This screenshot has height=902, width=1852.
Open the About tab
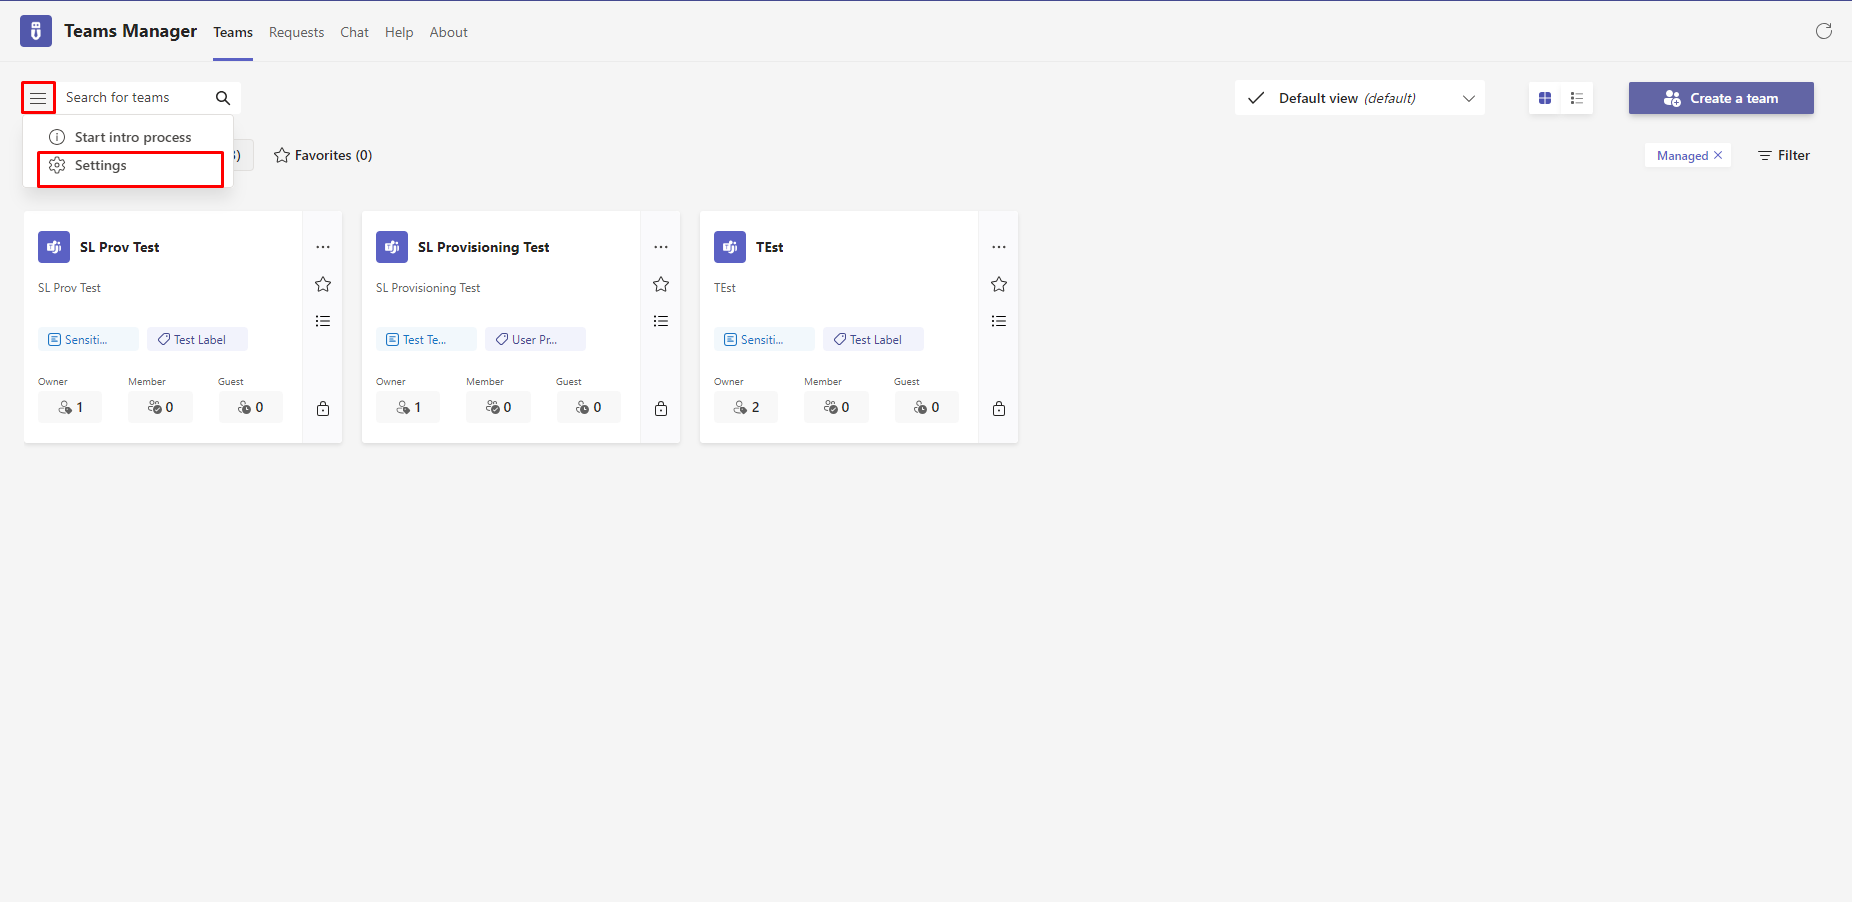448,32
